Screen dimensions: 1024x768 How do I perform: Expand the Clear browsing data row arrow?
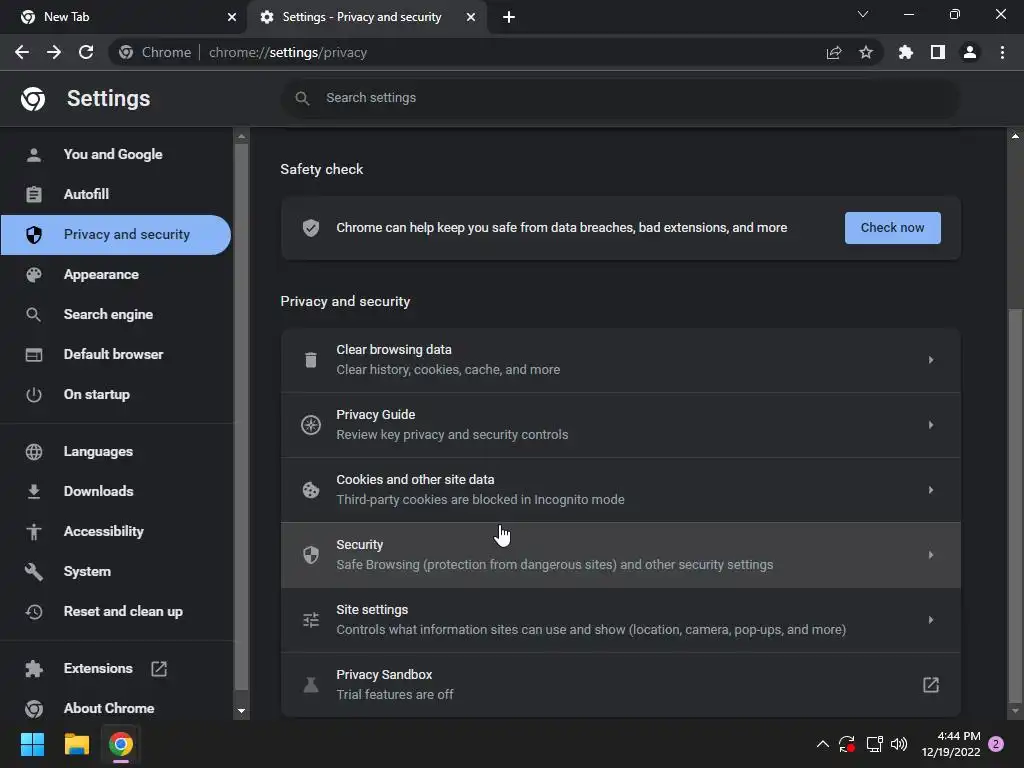(931, 360)
